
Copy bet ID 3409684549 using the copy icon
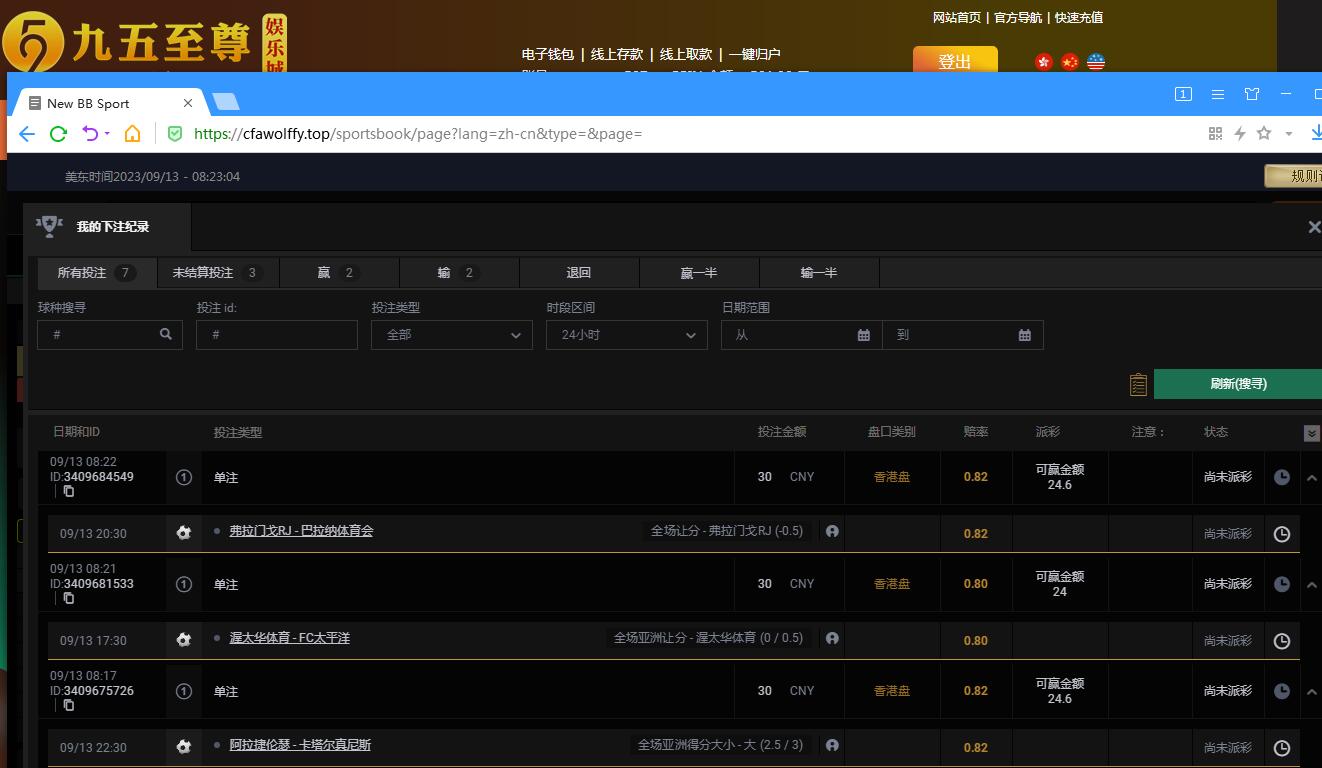point(68,491)
